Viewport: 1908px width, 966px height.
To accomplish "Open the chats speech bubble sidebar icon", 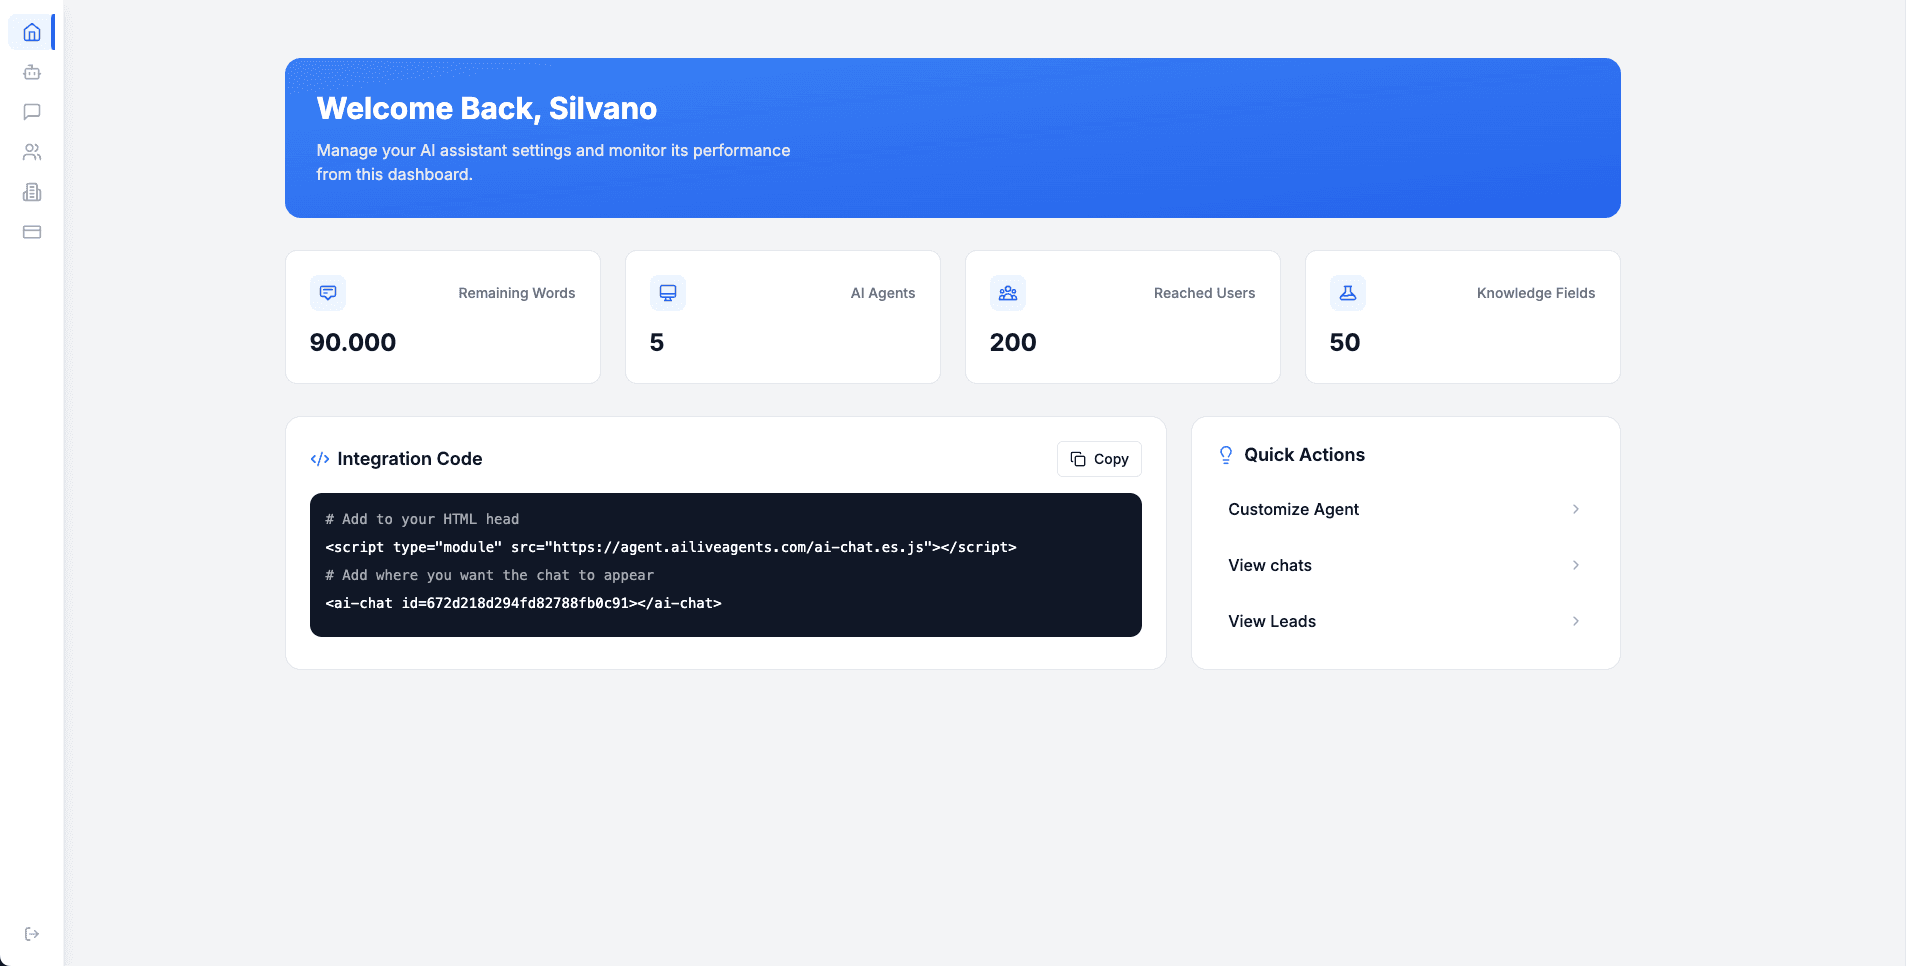I will tap(32, 112).
